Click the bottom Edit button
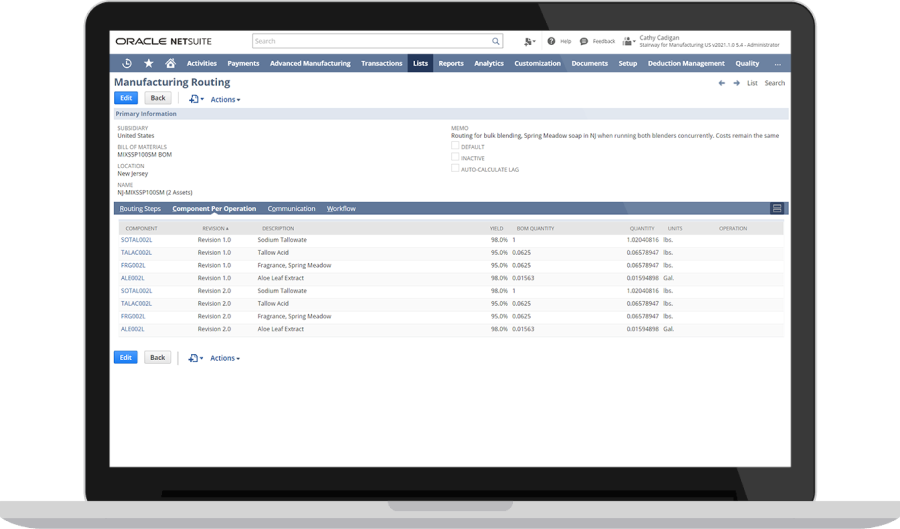This screenshot has width=900, height=529. pyautogui.click(x=126, y=357)
